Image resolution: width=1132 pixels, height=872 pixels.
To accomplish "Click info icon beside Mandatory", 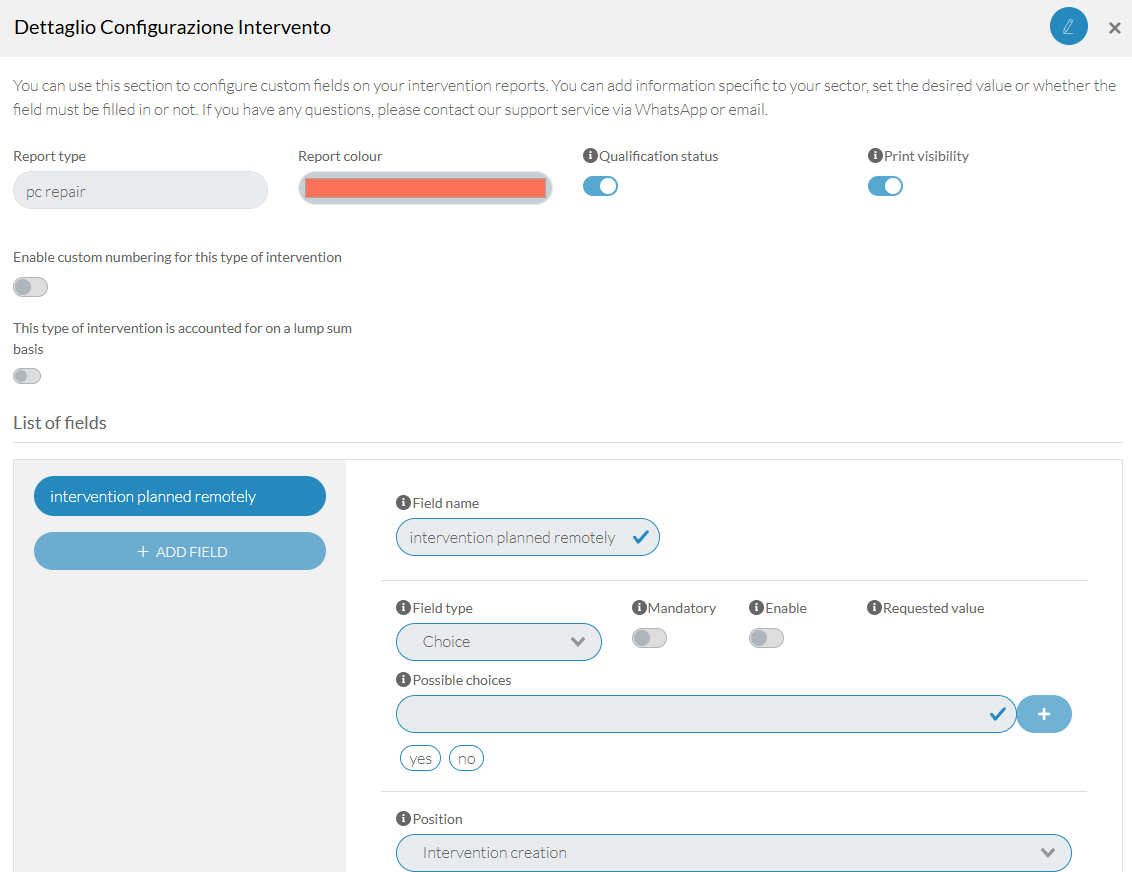I will (639, 607).
